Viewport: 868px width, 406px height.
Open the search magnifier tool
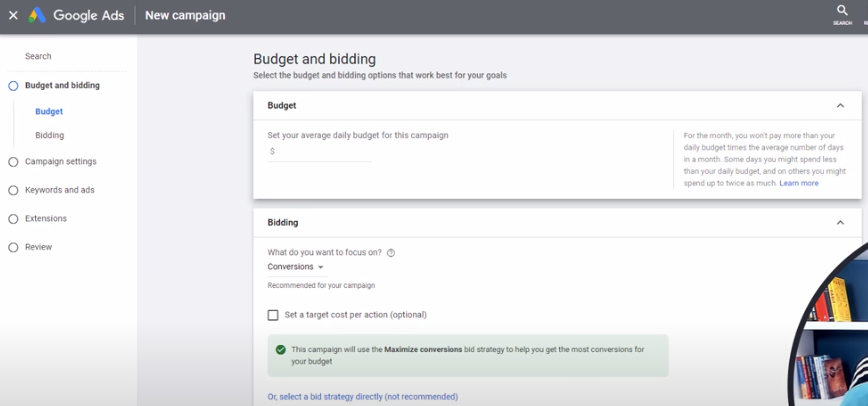click(842, 11)
